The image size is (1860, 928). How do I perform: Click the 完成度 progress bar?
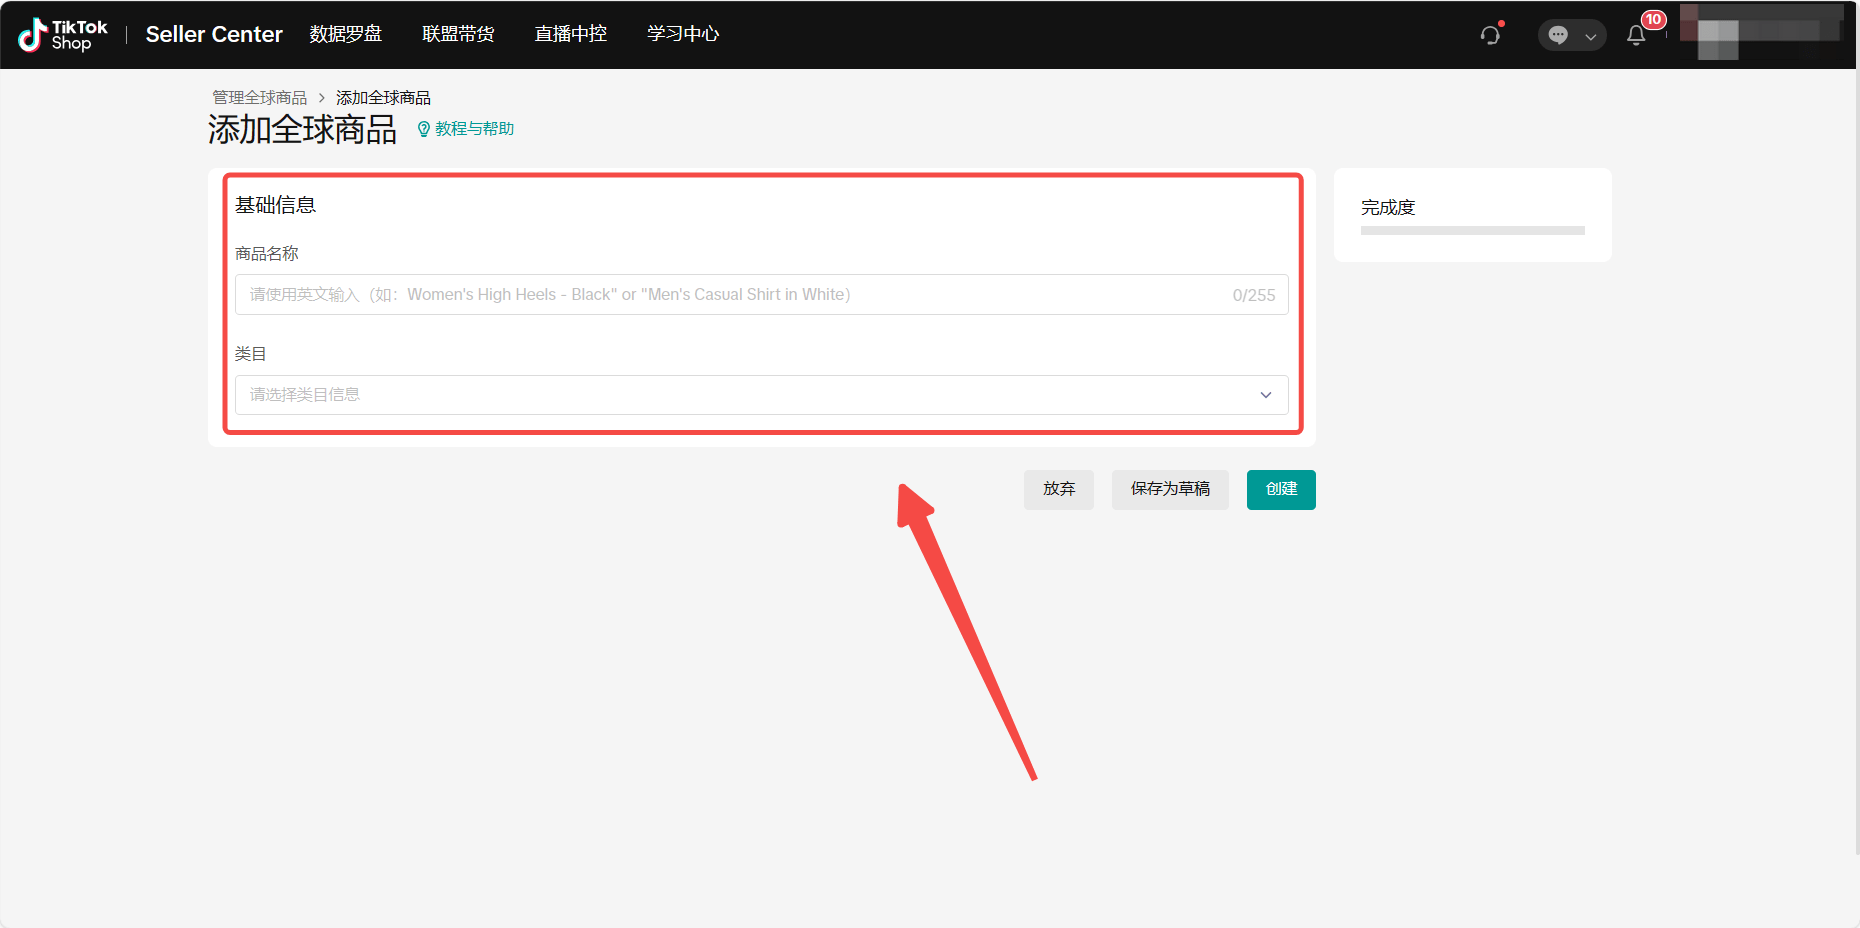[1471, 229]
